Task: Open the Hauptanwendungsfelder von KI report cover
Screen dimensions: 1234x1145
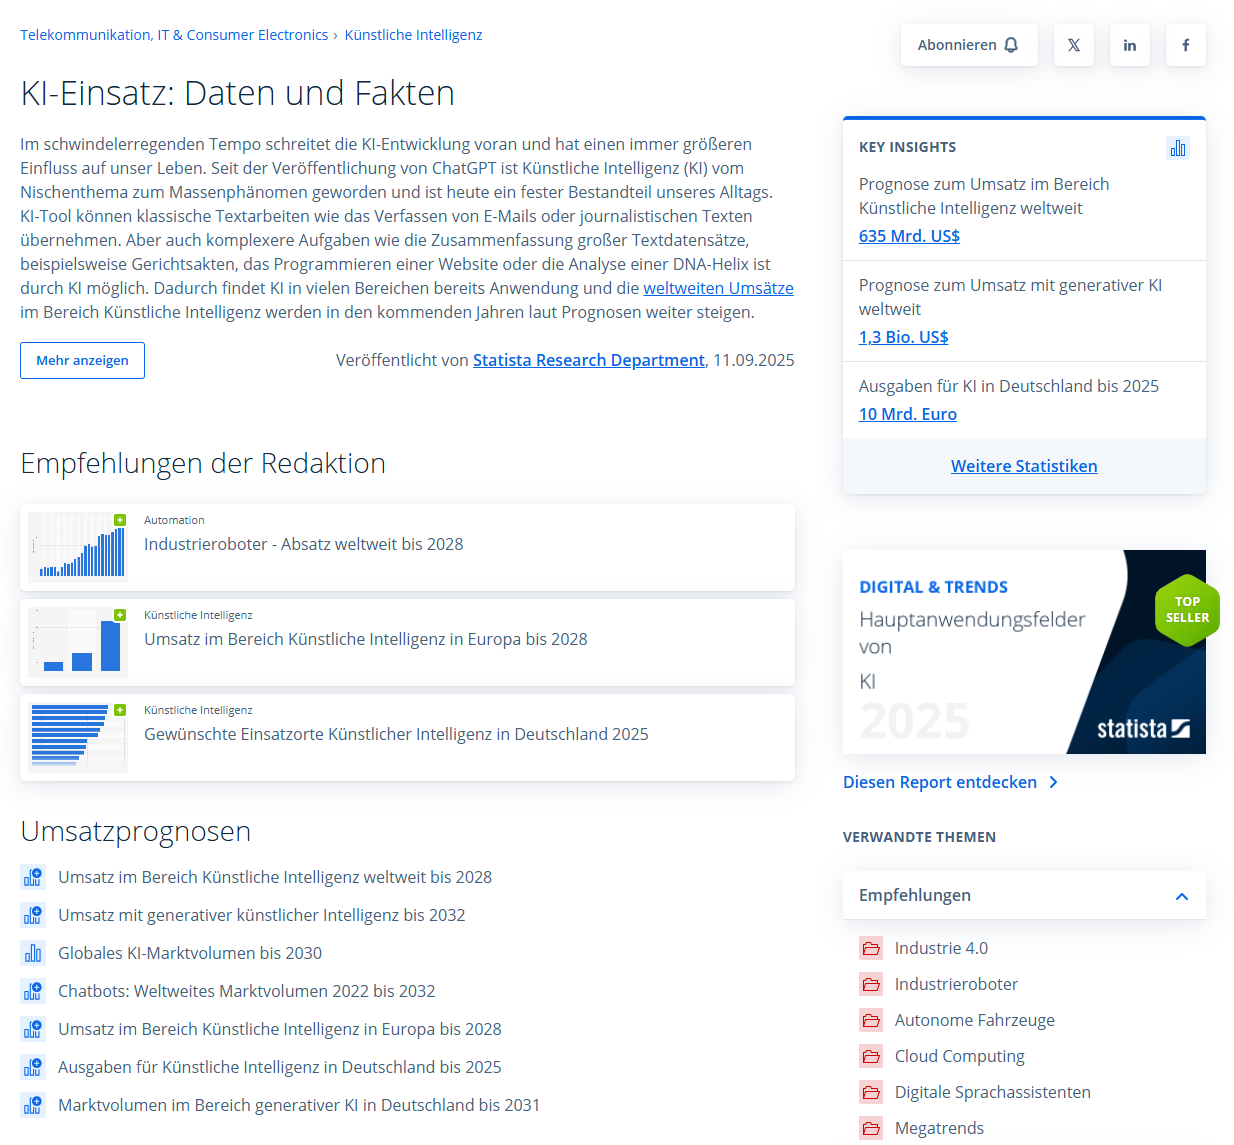Action: [x=1023, y=652]
